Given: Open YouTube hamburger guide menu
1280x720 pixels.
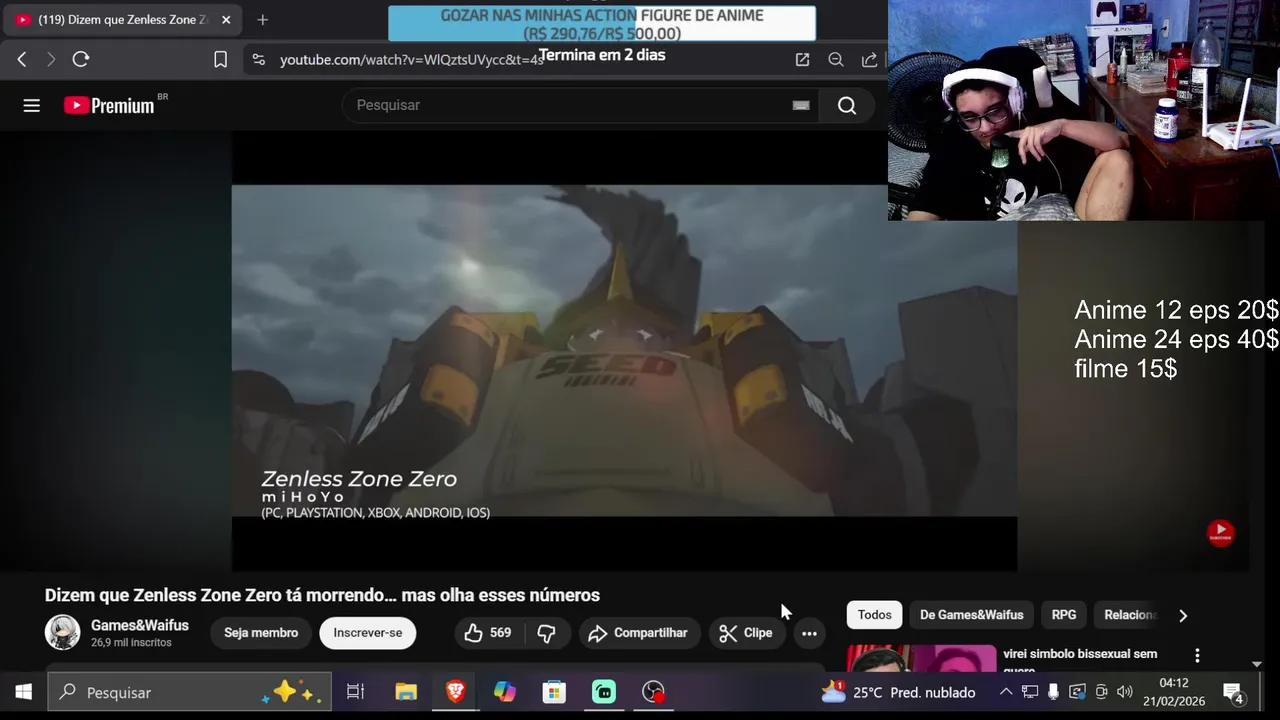Looking at the screenshot, I should tap(32, 105).
